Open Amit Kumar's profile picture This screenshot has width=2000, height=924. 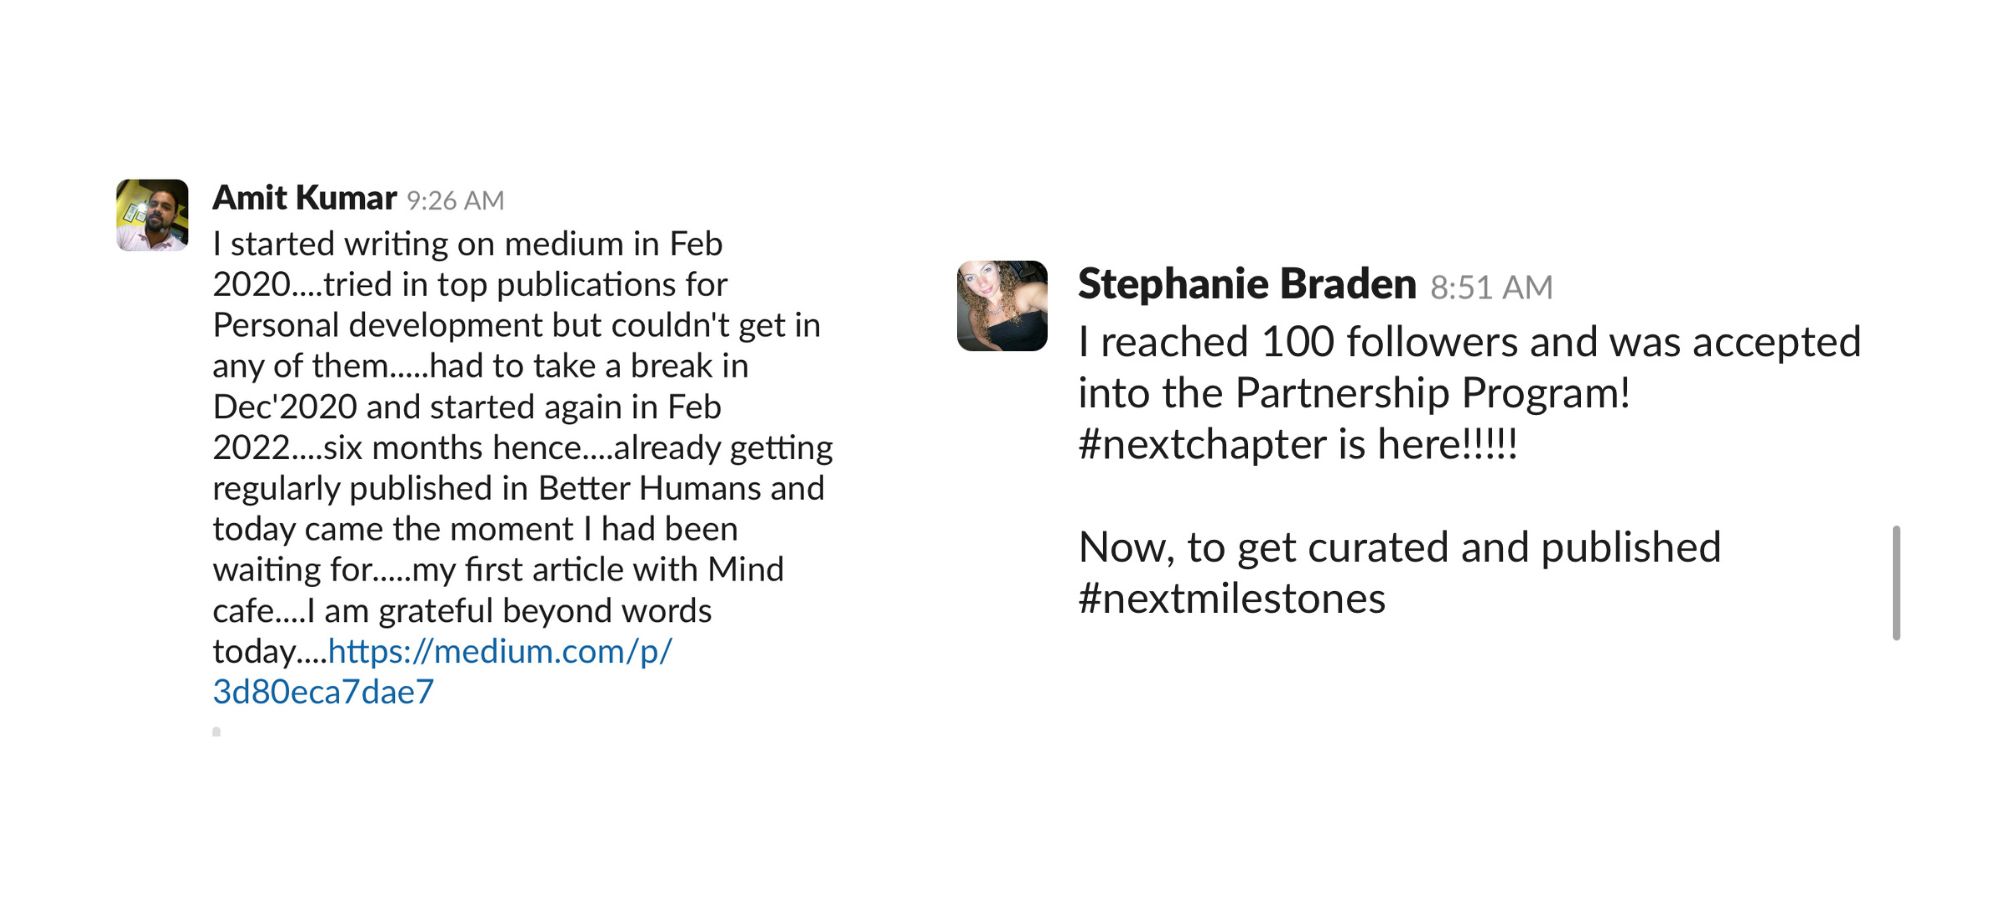pyautogui.click(x=152, y=215)
